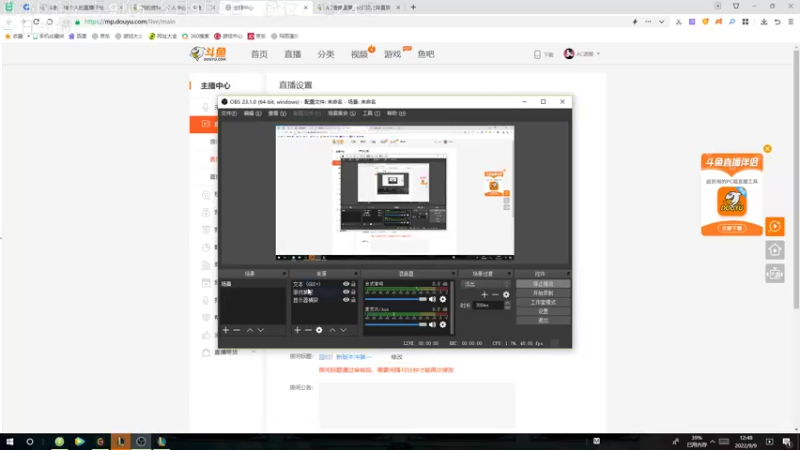This screenshot has width=800, height=450.
Task: Toggle visibility of game capture source
Action: tap(346, 292)
